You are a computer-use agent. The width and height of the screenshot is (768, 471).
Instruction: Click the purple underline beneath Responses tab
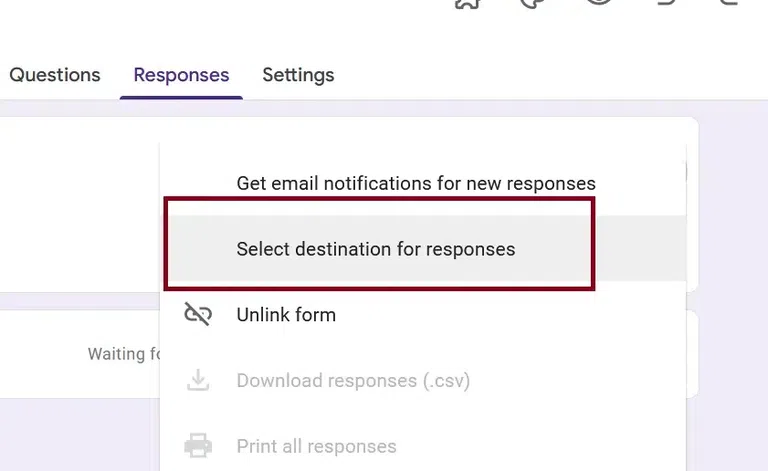(181, 98)
